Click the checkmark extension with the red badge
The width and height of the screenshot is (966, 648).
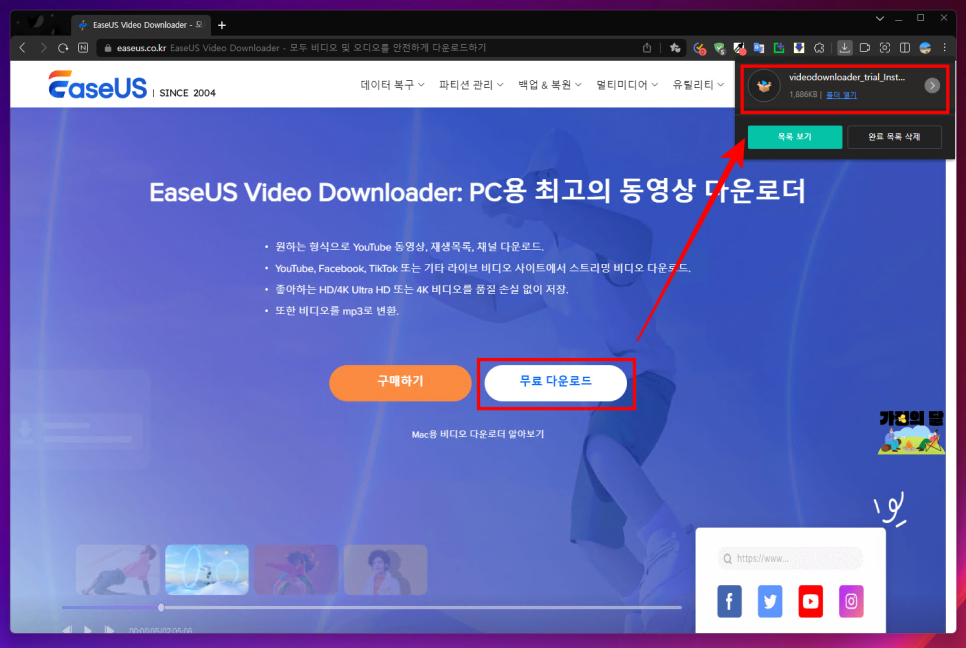[699, 48]
